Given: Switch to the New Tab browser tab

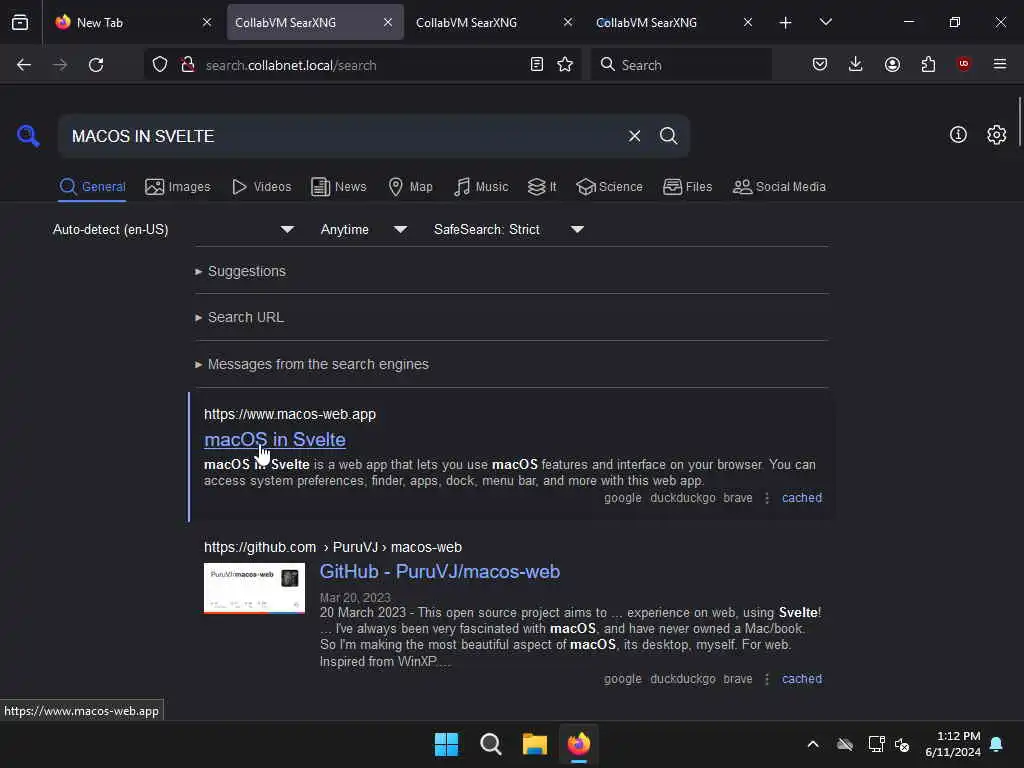Looking at the screenshot, I should pyautogui.click(x=135, y=22).
